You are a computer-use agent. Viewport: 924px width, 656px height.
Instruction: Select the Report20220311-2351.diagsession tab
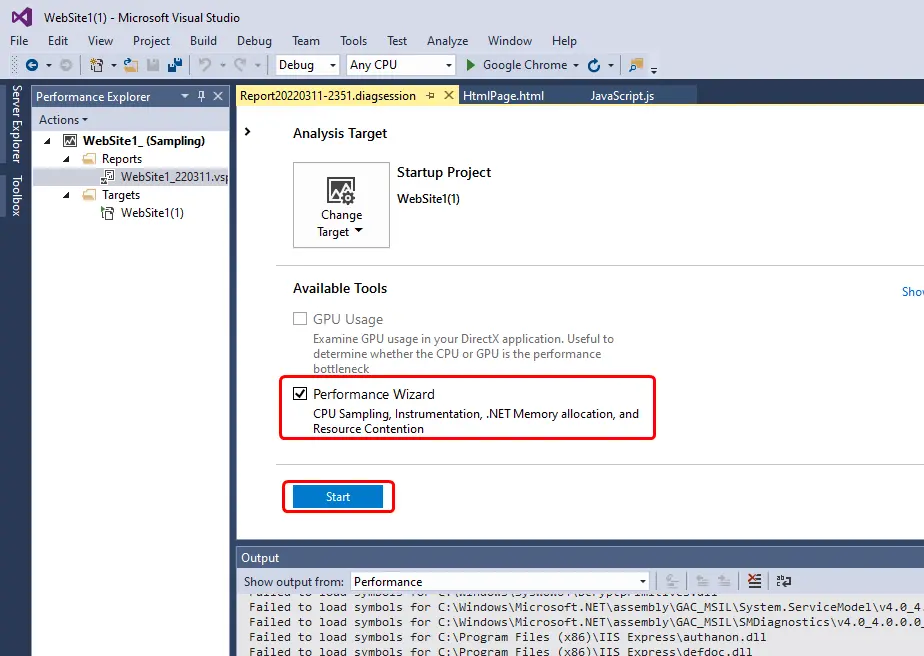pos(328,95)
